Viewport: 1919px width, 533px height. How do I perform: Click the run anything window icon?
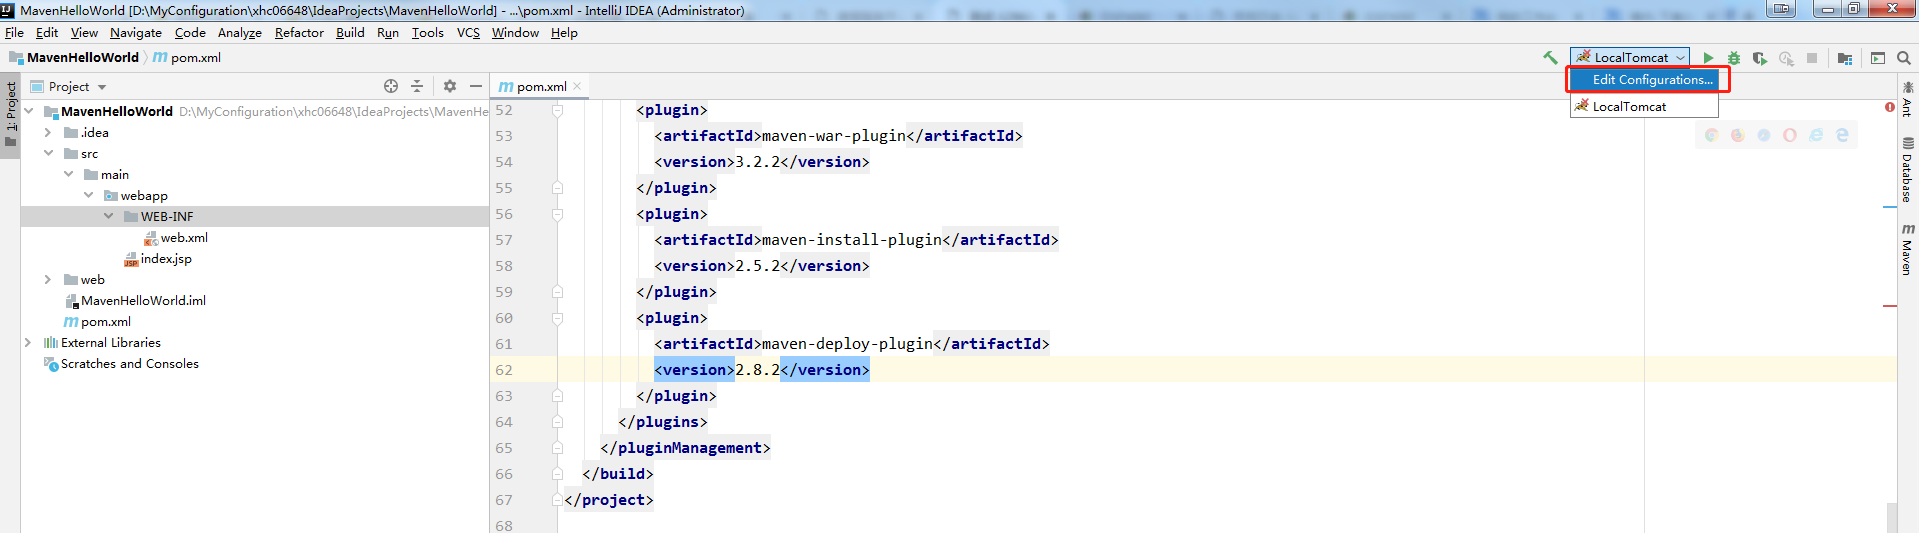pyautogui.click(x=1878, y=58)
